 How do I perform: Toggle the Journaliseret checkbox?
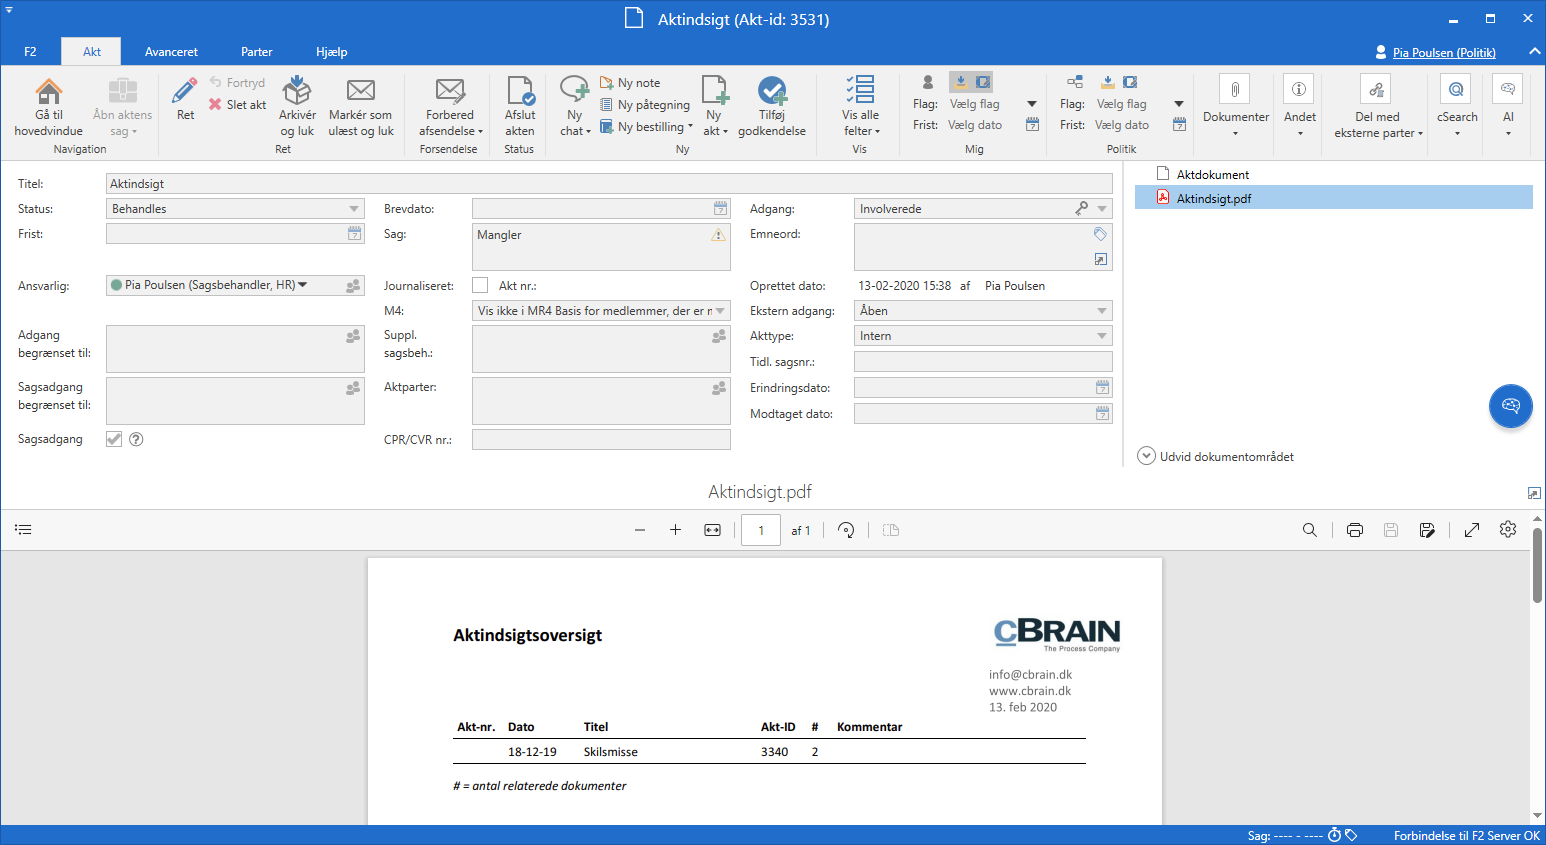[481, 285]
